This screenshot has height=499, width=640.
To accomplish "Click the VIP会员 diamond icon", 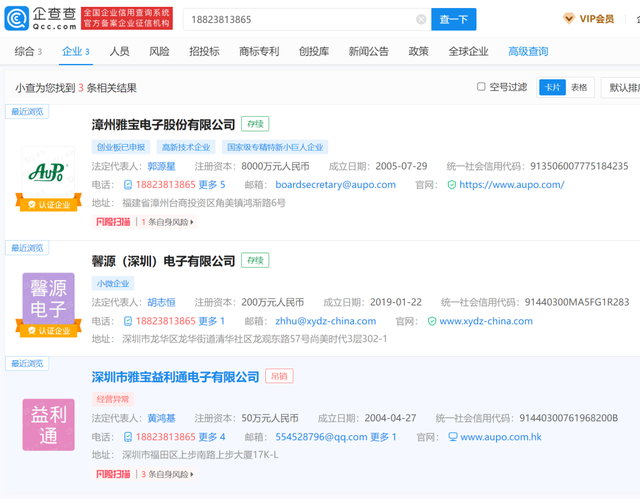I will pos(569,18).
